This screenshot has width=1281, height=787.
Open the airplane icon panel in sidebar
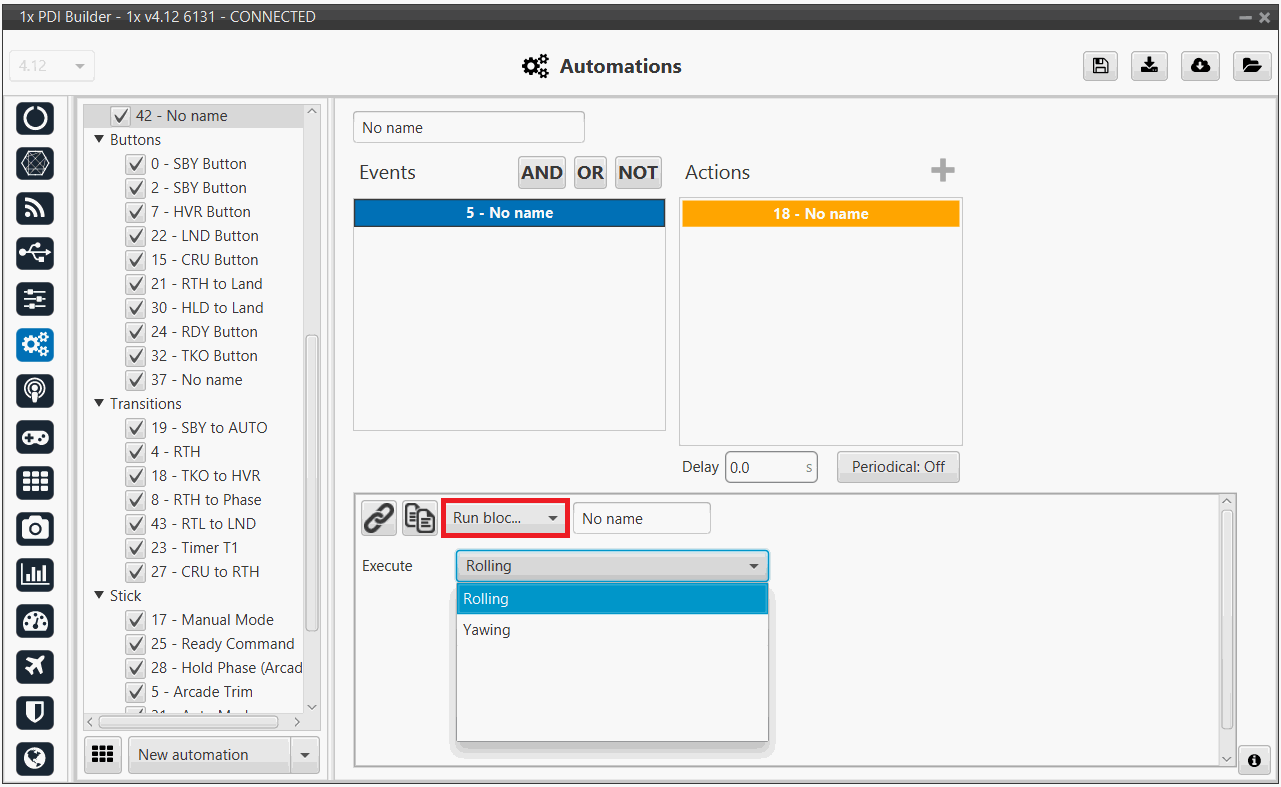pyautogui.click(x=35, y=666)
